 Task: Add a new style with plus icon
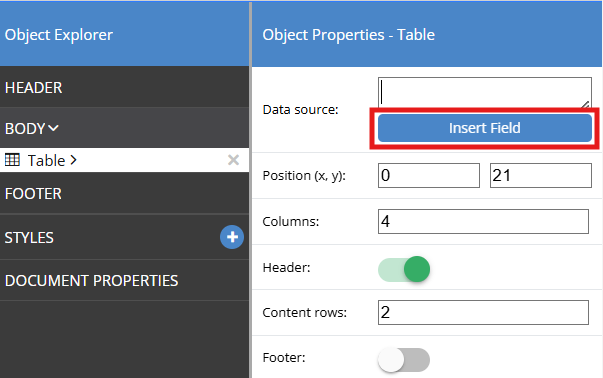click(x=232, y=237)
